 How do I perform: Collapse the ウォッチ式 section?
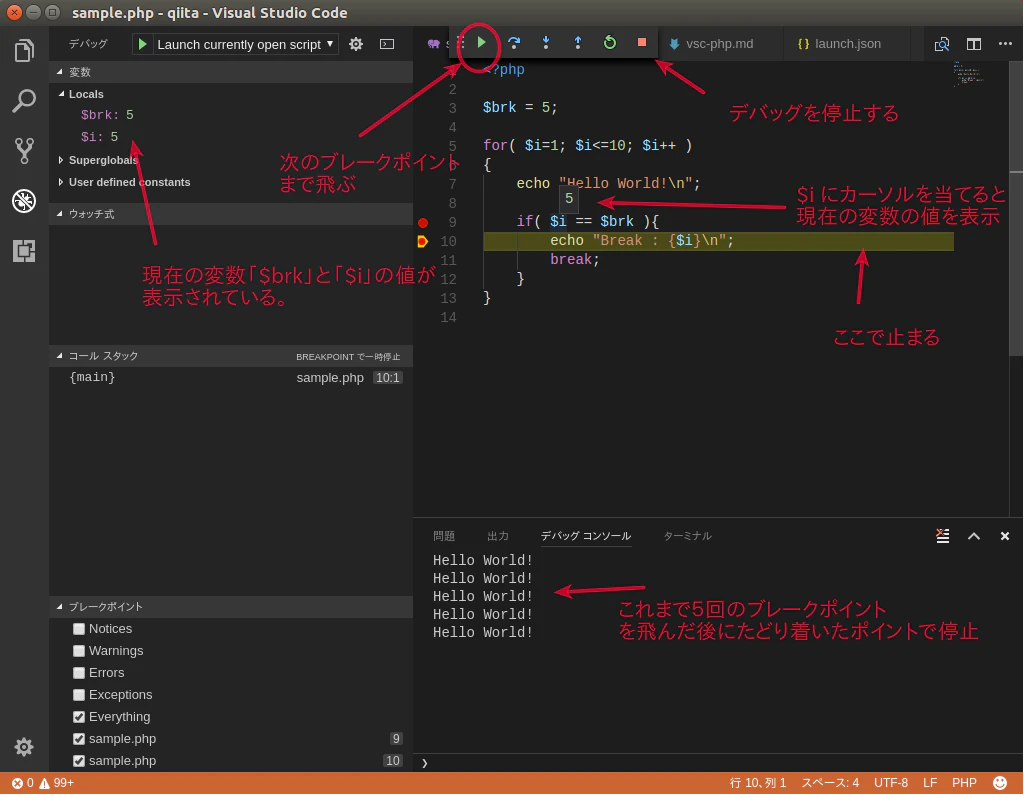[x=231, y=214]
